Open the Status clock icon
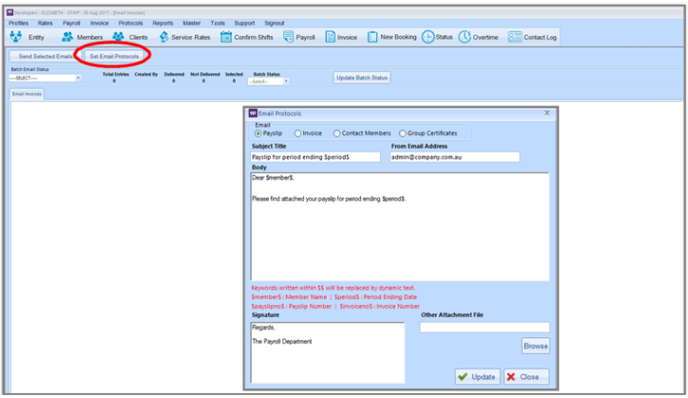 pyautogui.click(x=428, y=37)
